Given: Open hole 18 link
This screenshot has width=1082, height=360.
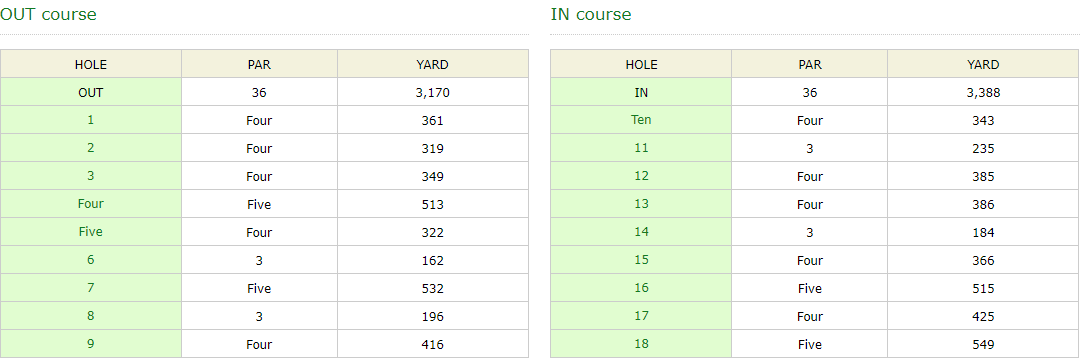Looking at the screenshot, I should point(641,344).
